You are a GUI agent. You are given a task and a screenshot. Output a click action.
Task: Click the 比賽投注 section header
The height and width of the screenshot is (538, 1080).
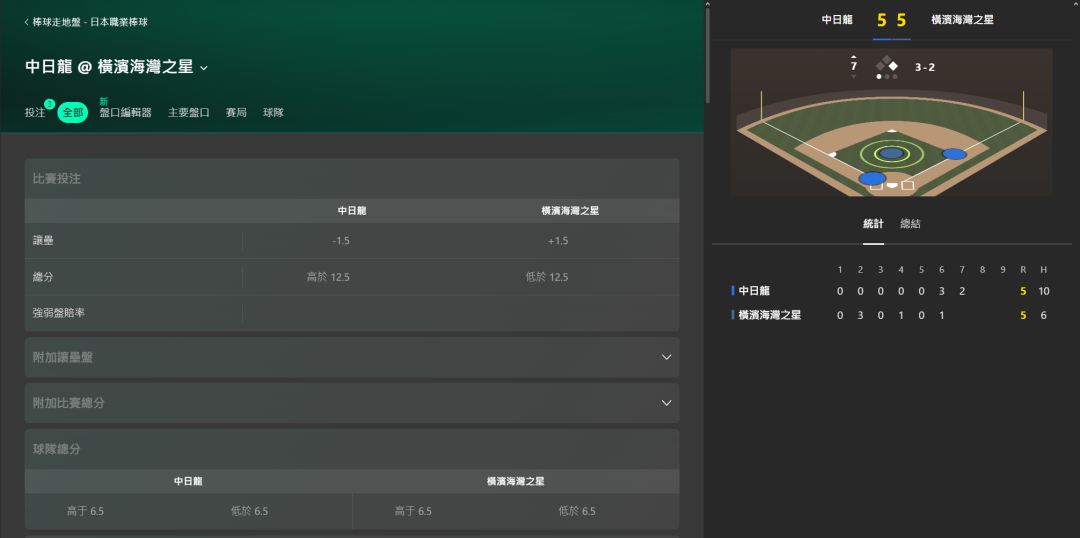(352, 179)
